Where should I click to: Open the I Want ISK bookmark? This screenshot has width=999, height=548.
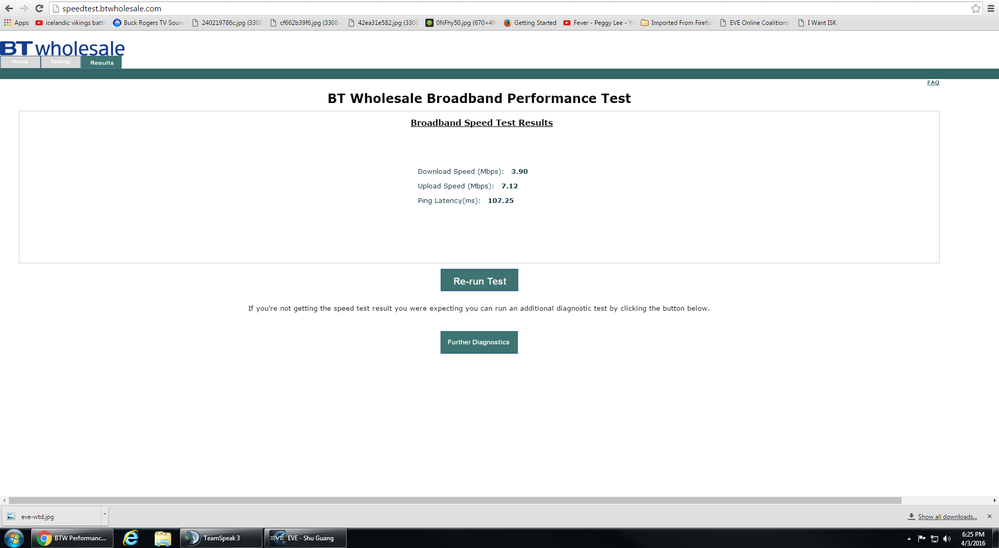pos(817,22)
